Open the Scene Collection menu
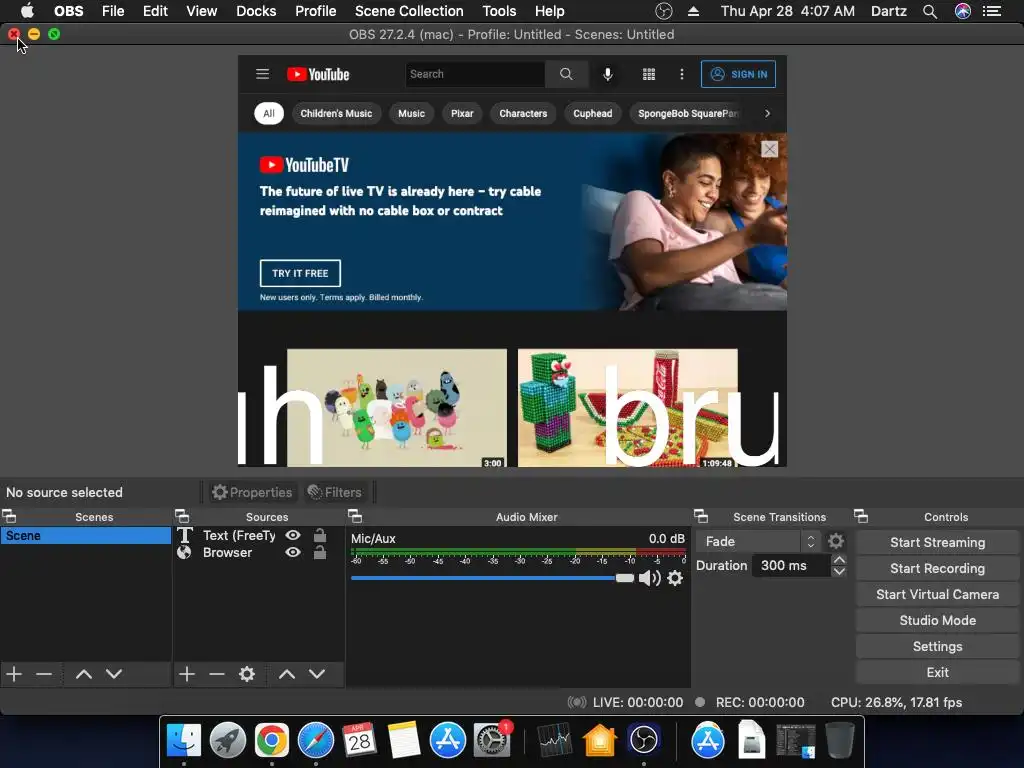Image resolution: width=1024 pixels, height=768 pixels. (x=409, y=11)
